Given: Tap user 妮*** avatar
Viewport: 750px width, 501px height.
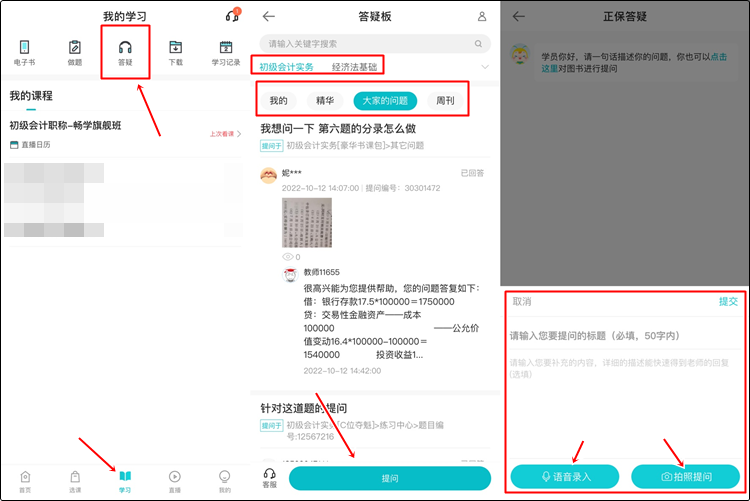Looking at the screenshot, I should click(268, 176).
